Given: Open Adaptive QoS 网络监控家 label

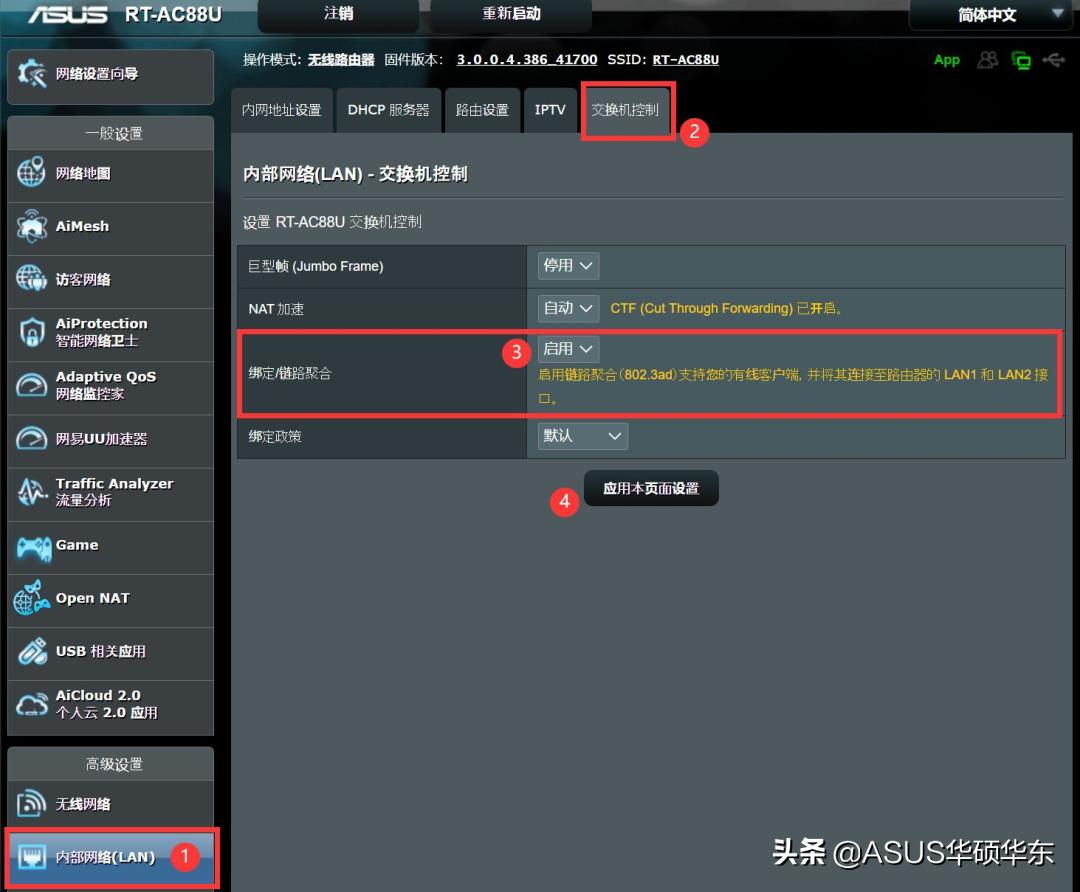Looking at the screenshot, I should coord(106,385).
